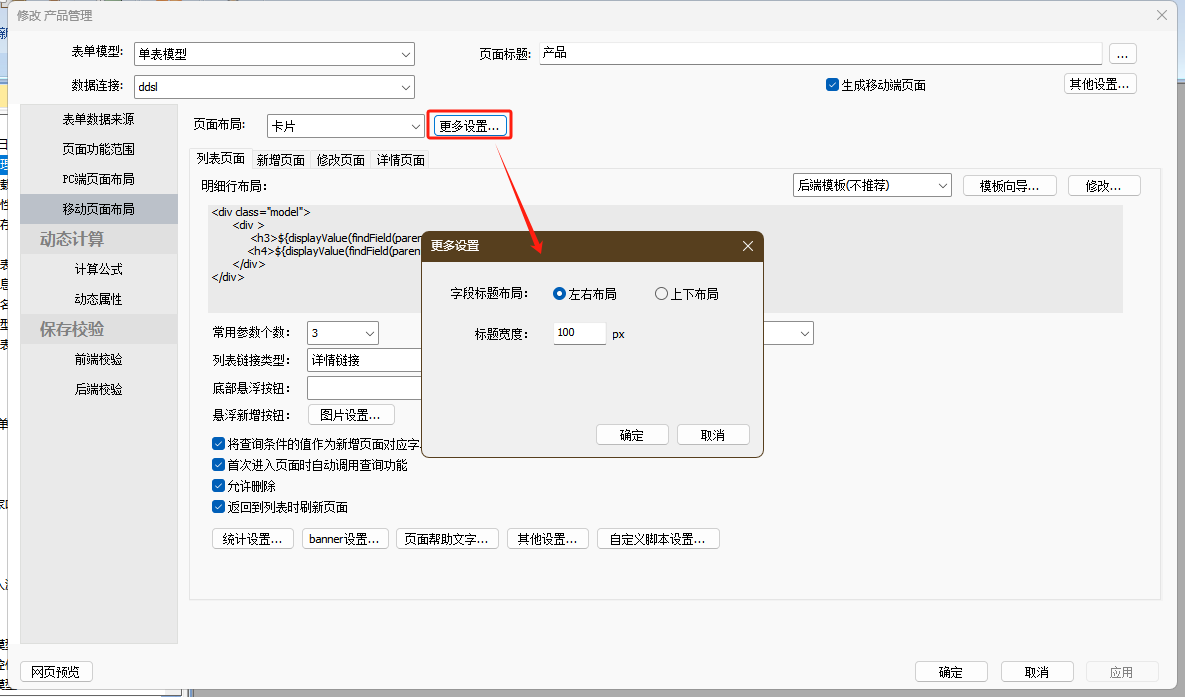Click the 网页预览 button
The height and width of the screenshot is (697, 1185).
coord(56,672)
